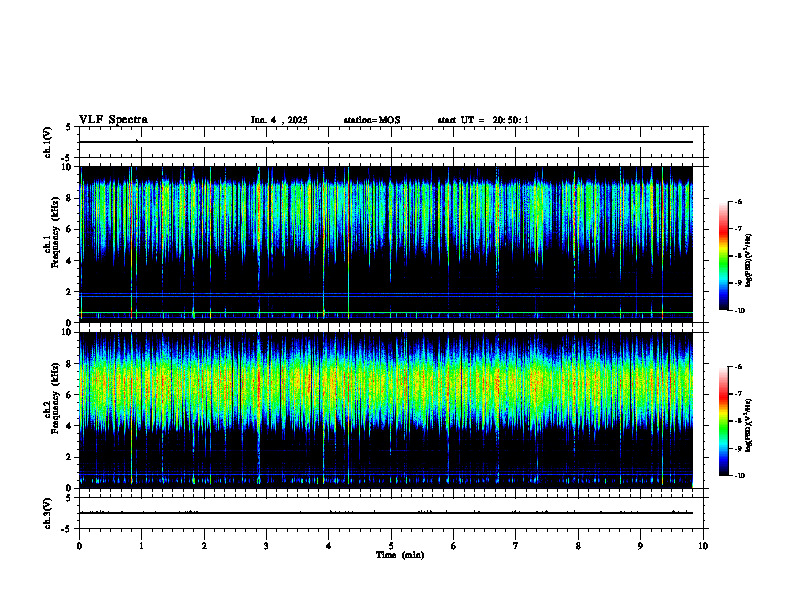792x612 pixels.
Task: Select the ch.1 "Frequency (kHz)" axis label
Action: (55, 232)
